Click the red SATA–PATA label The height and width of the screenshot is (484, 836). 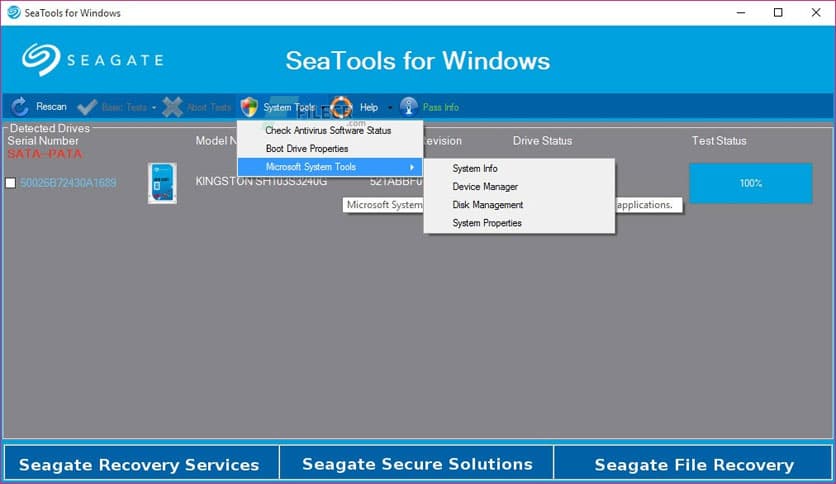[45, 154]
